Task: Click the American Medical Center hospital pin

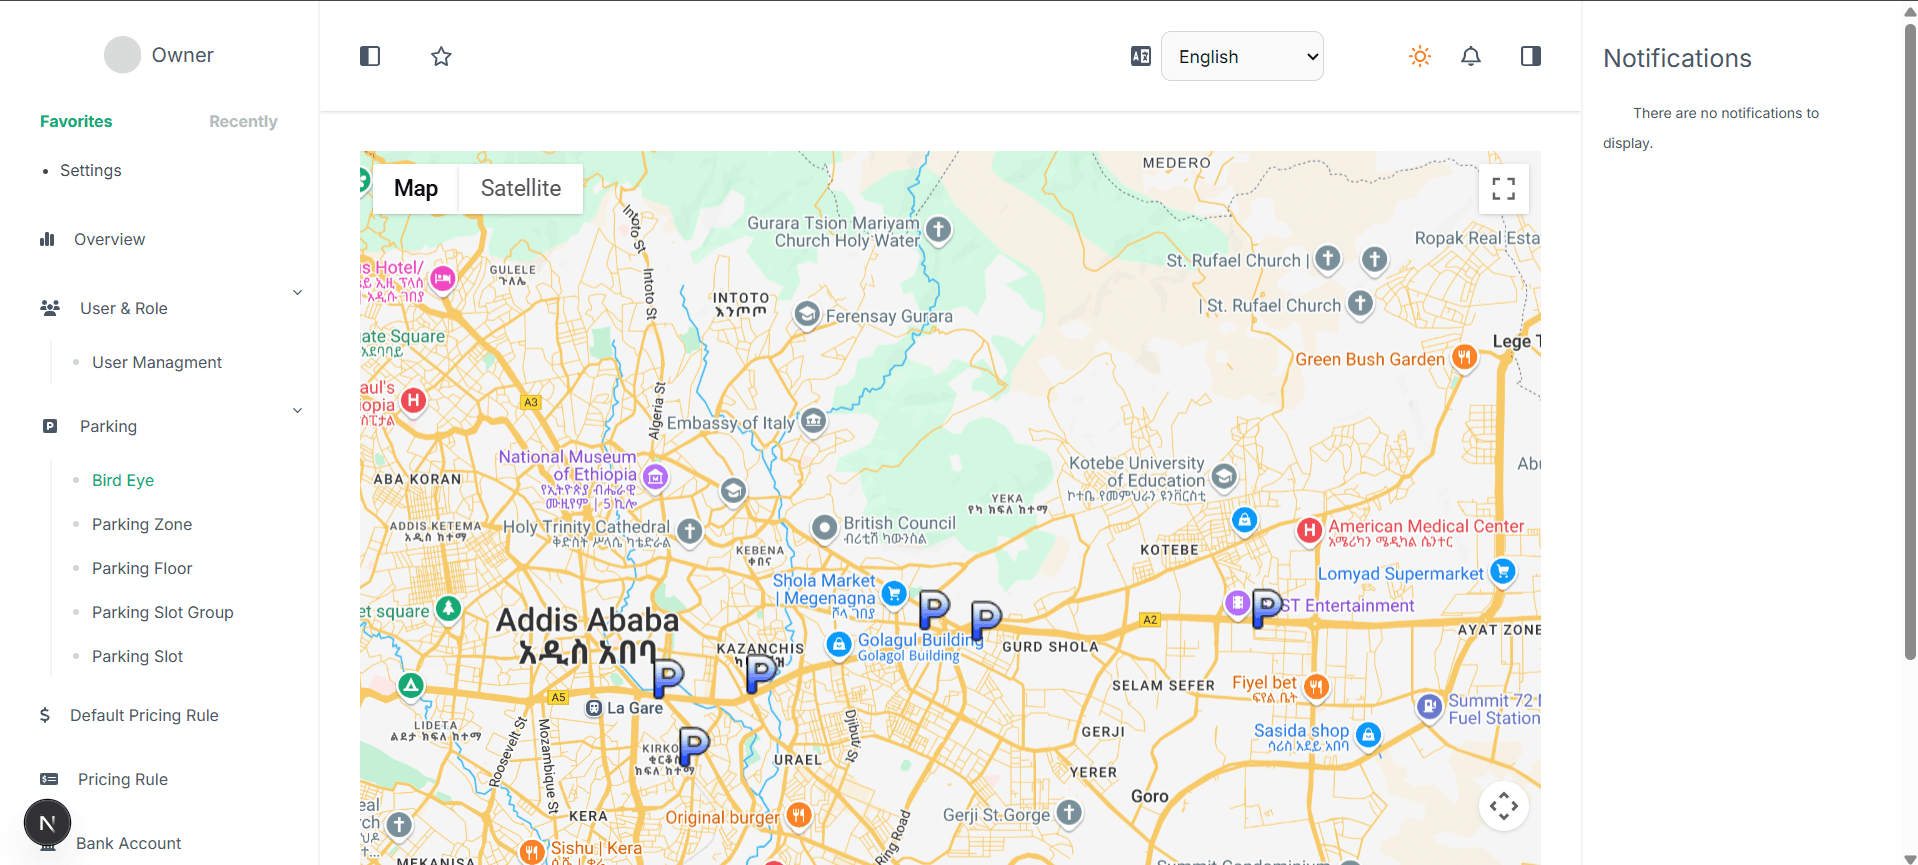Action: point(1309,530)
